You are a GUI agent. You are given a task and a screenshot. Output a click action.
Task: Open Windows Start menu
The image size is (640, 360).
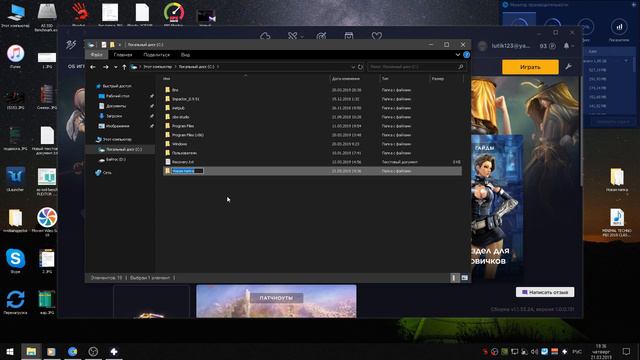pos(10,351)
